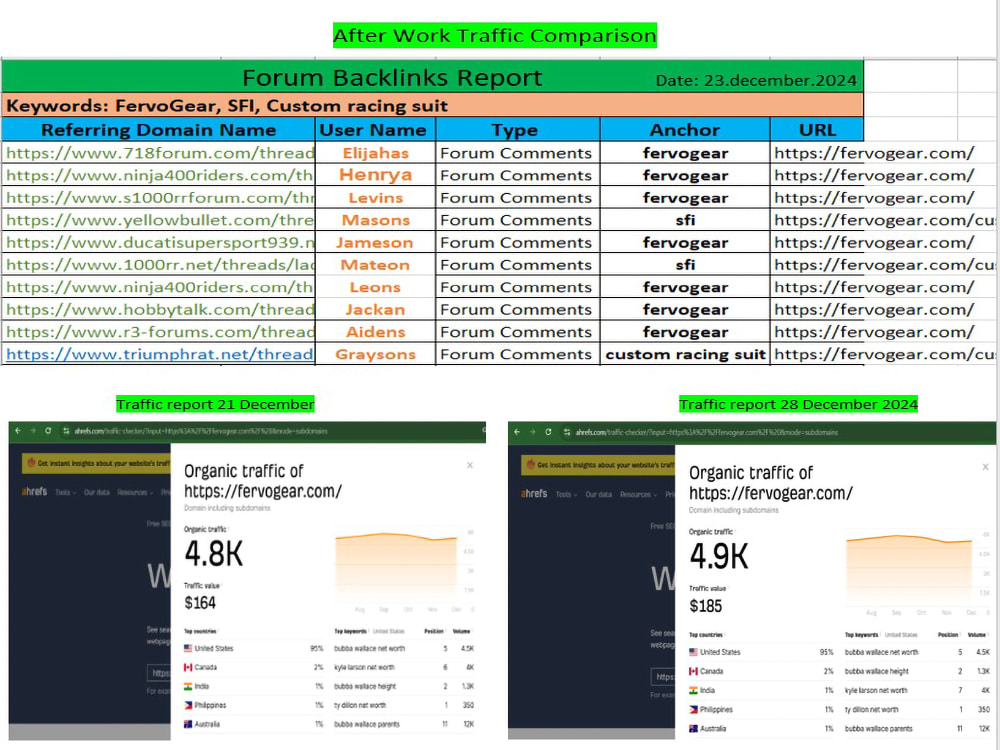Click site settings icon in 21 December address bar
The width and height of the screenshot is (1000, 750).
click(x=65, y=431)
